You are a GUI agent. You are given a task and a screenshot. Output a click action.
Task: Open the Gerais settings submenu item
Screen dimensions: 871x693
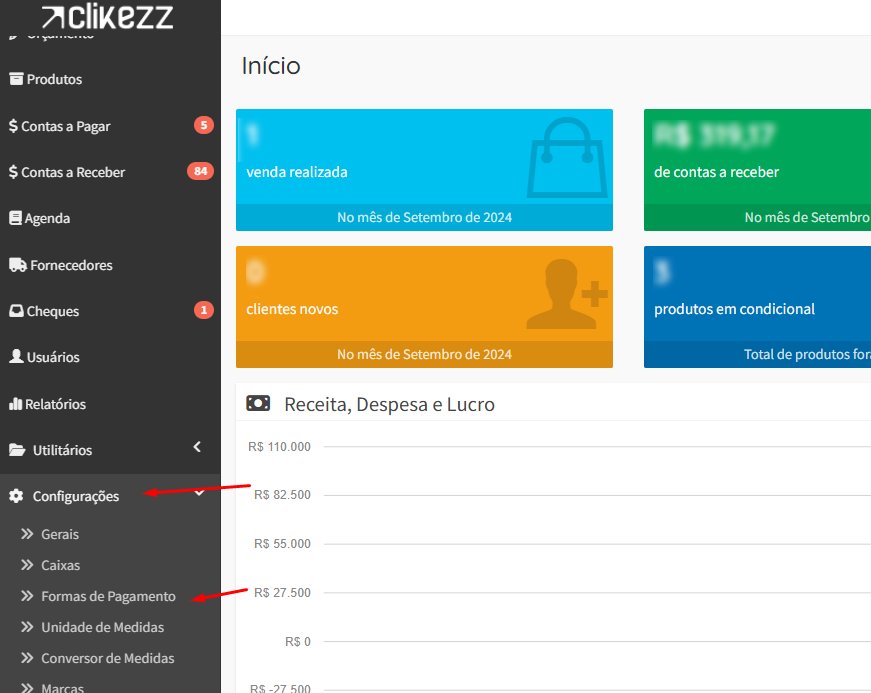pos(60,535)
